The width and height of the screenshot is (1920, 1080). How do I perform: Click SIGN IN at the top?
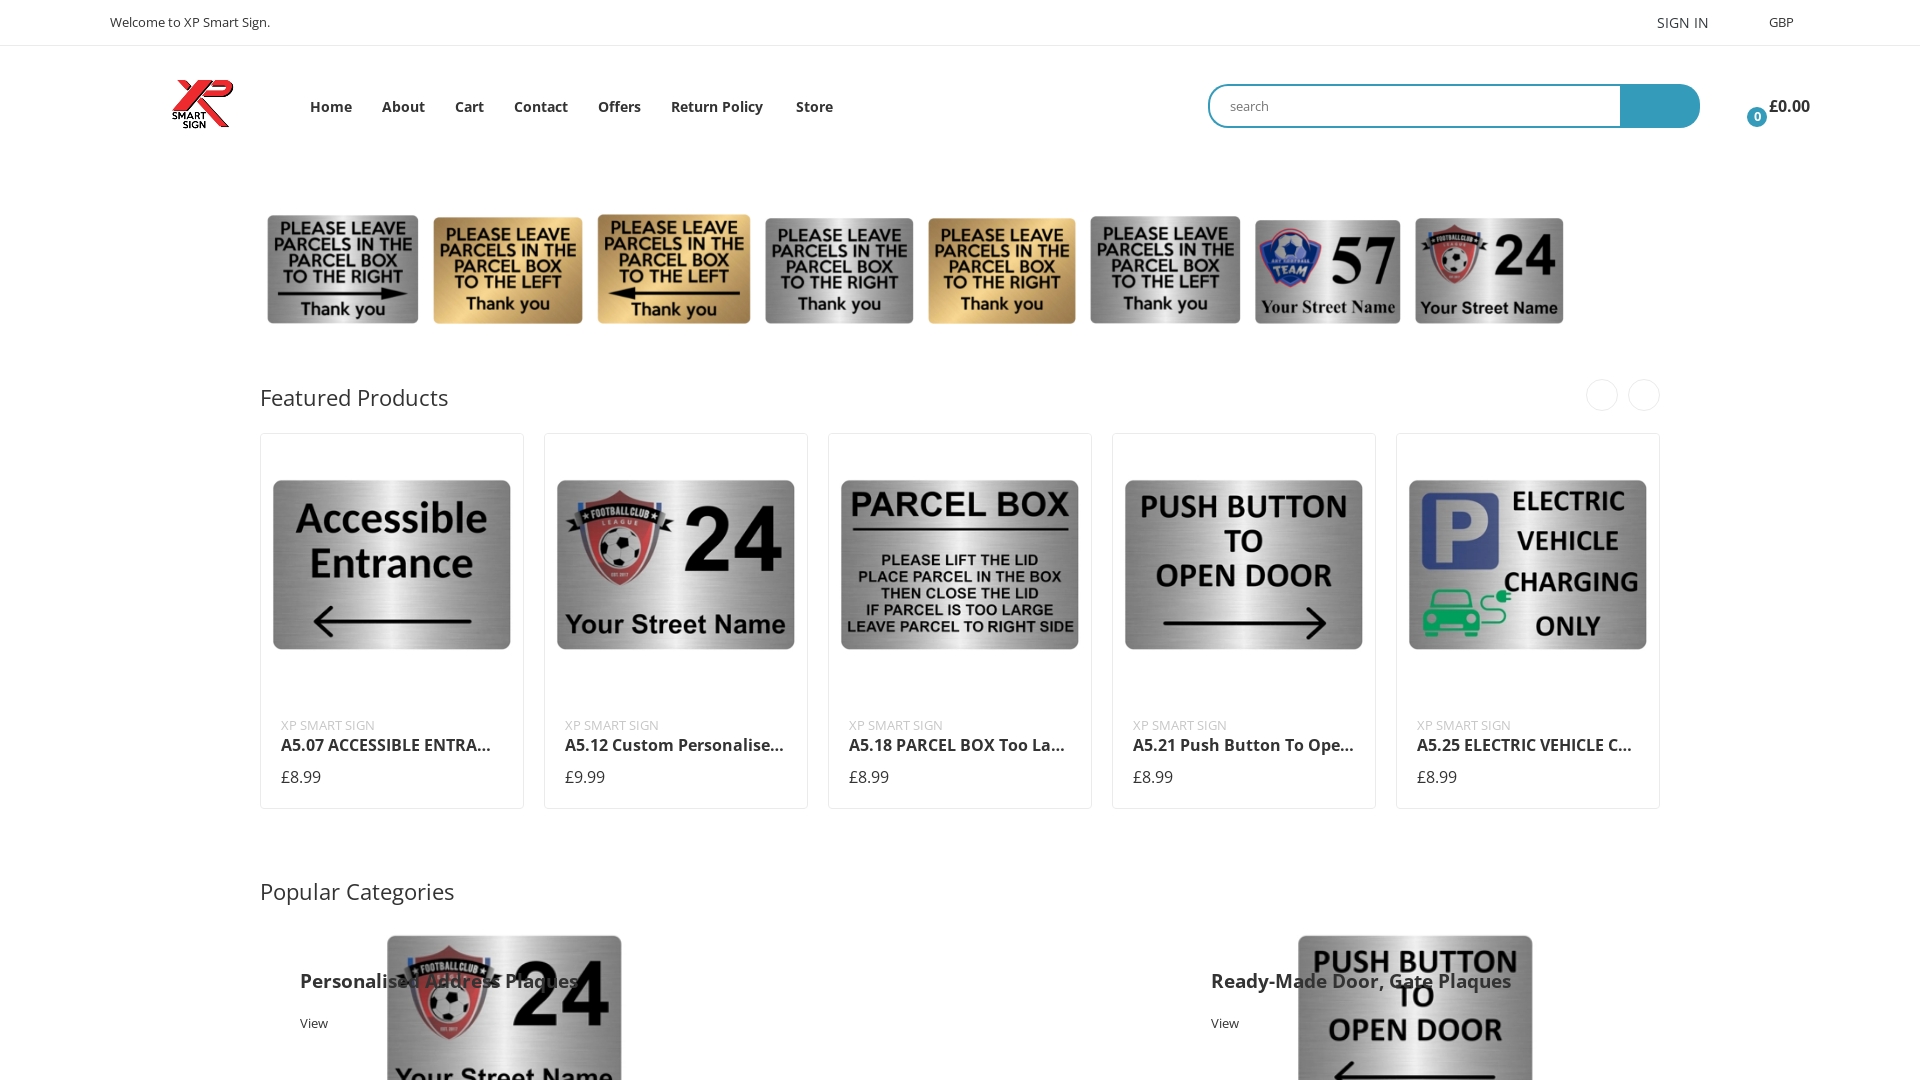click(x=1682, y=22)
